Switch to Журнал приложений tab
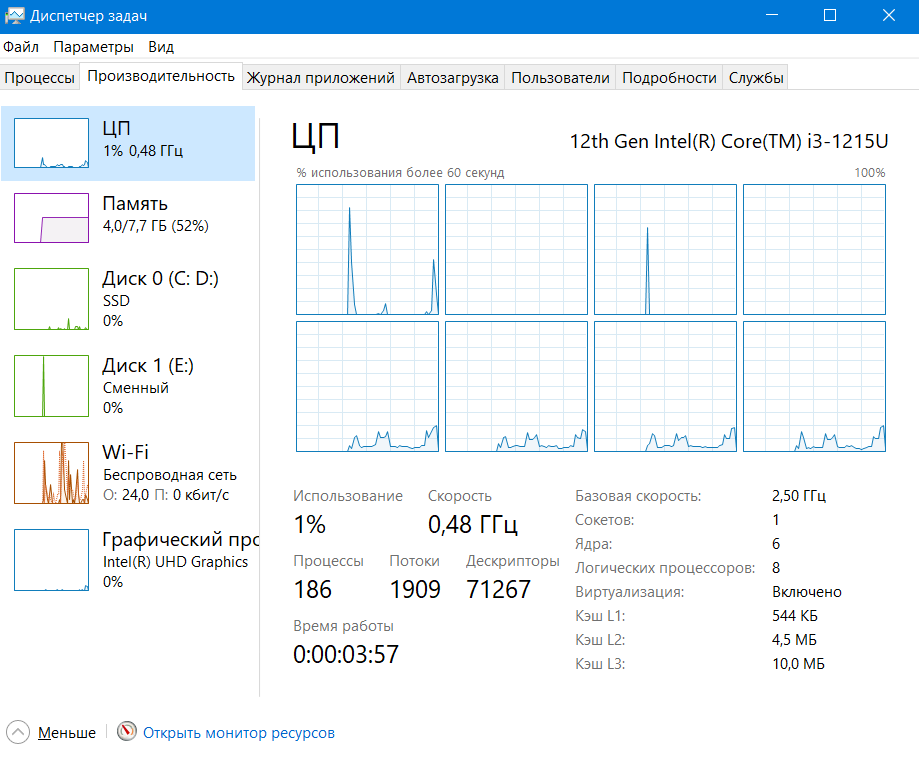This screenshot has width=919, height=760. point(321,77)
